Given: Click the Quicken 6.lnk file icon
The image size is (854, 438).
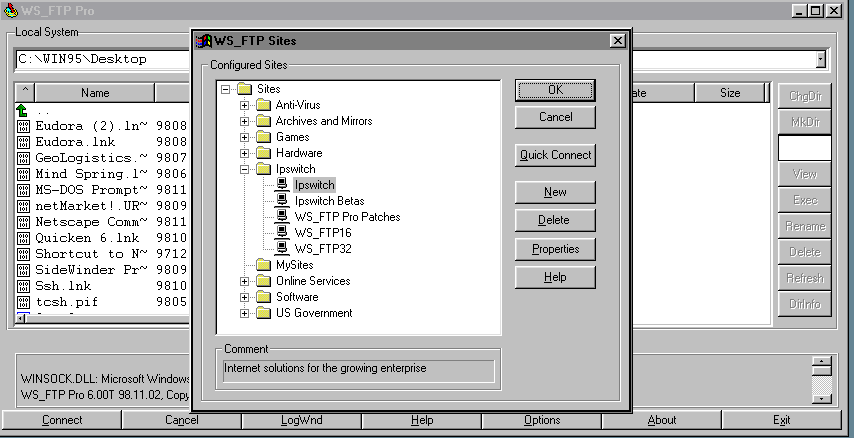Looking at the screenshot, I should point(23,238).
